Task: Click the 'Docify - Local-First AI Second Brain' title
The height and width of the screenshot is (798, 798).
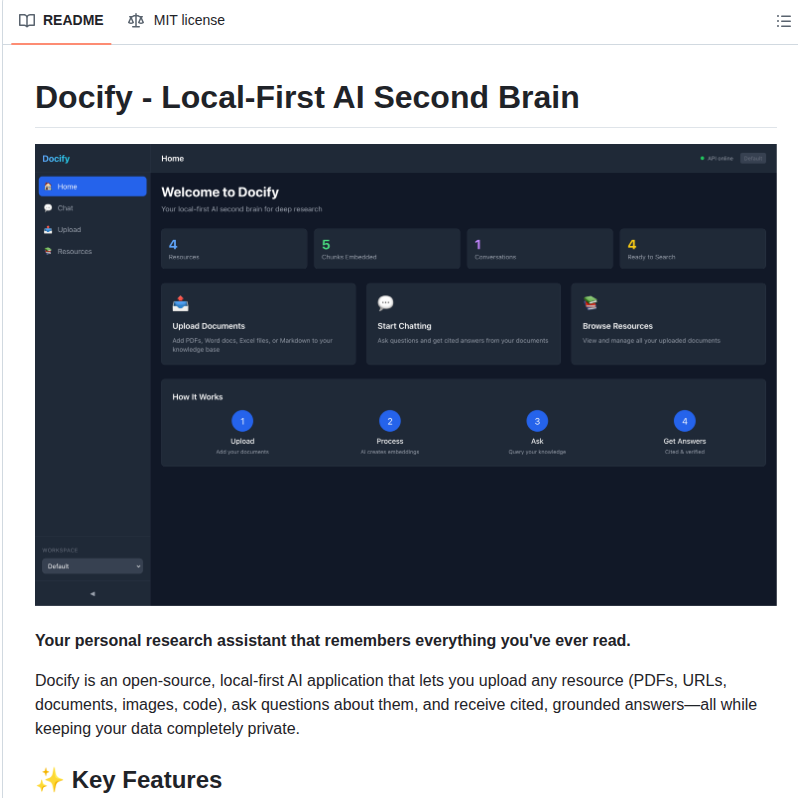Action: click(307, 97)
